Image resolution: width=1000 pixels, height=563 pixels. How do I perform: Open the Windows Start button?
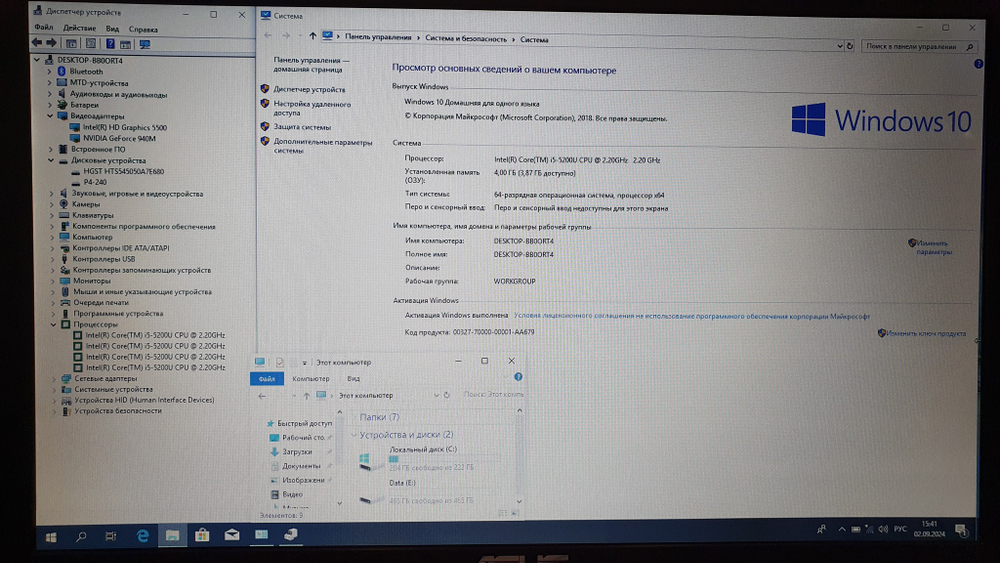click(x=51, y=537)
